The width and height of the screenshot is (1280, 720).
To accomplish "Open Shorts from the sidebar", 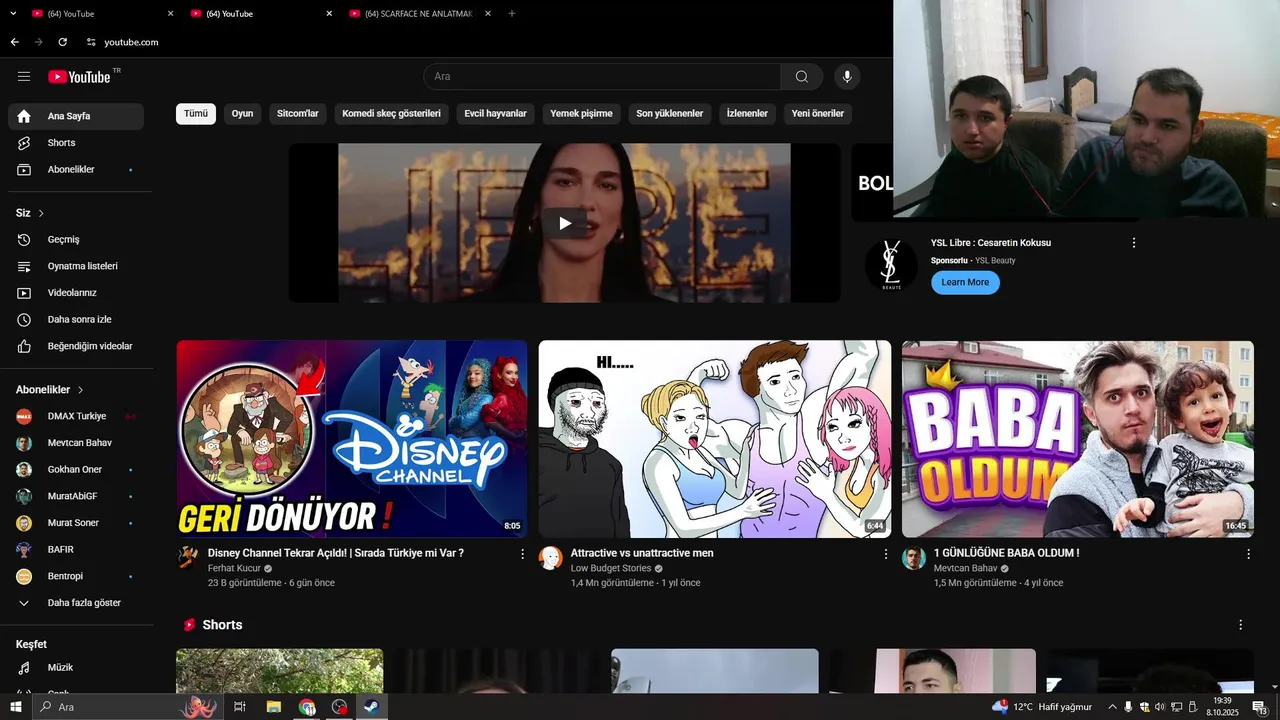I will (x=76, y=143).
